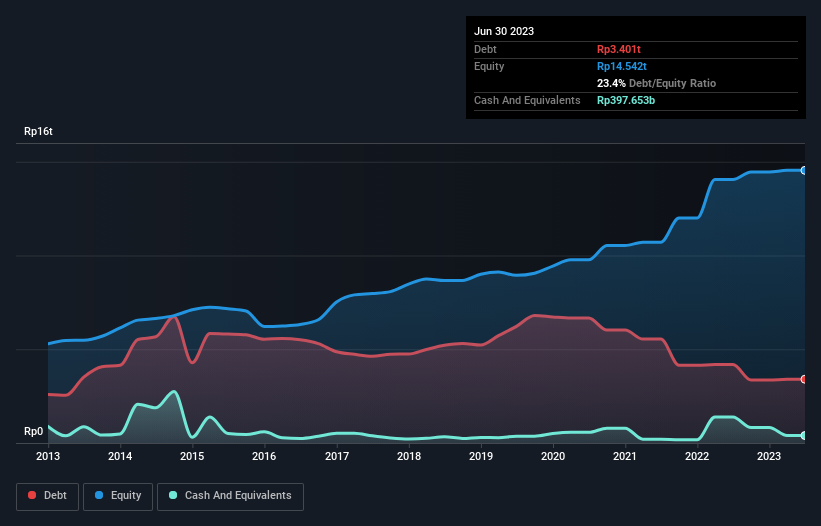Click the 2019 x-axis label

[x=481, y=456]
